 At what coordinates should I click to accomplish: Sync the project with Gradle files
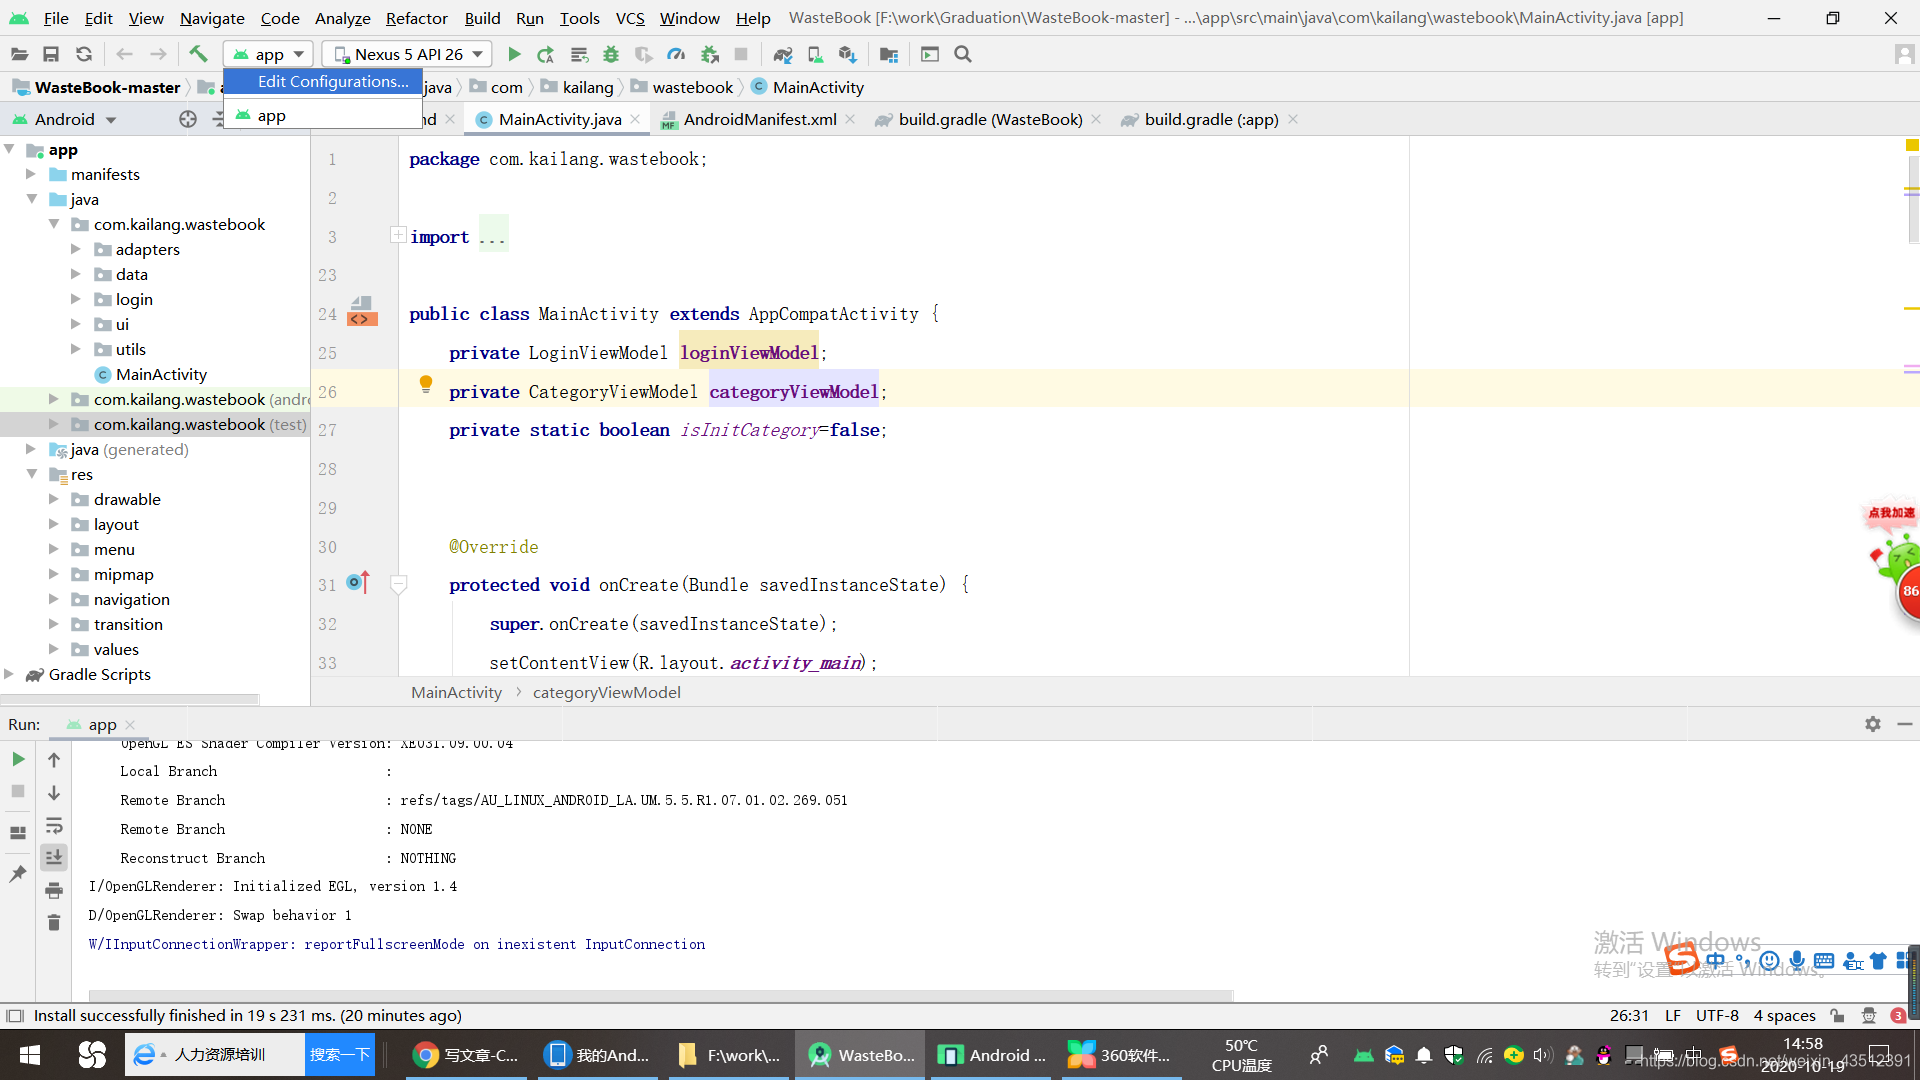click(x=783, y=54)
